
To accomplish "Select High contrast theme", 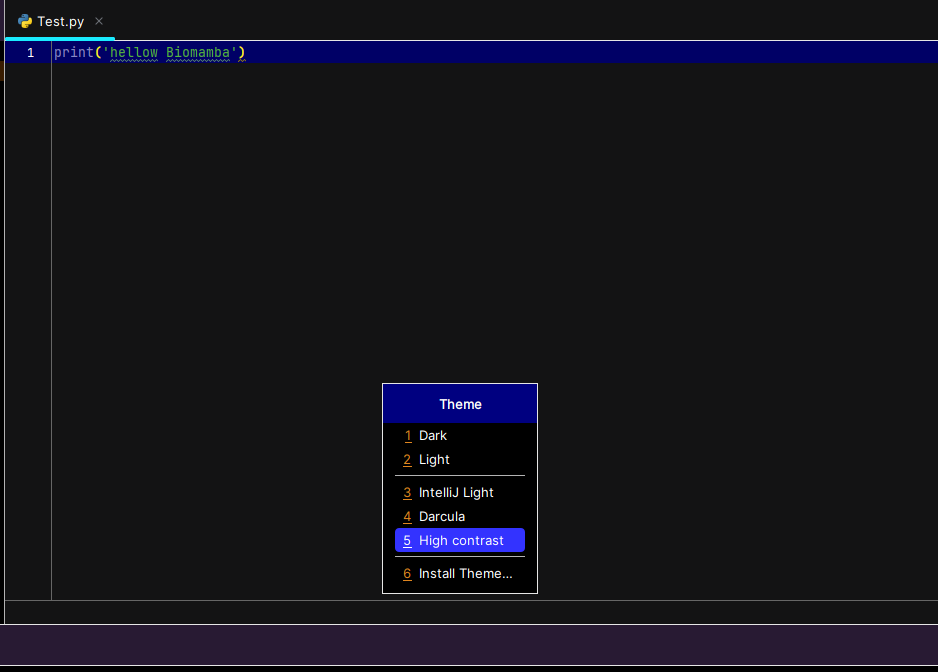I will 459,540.
